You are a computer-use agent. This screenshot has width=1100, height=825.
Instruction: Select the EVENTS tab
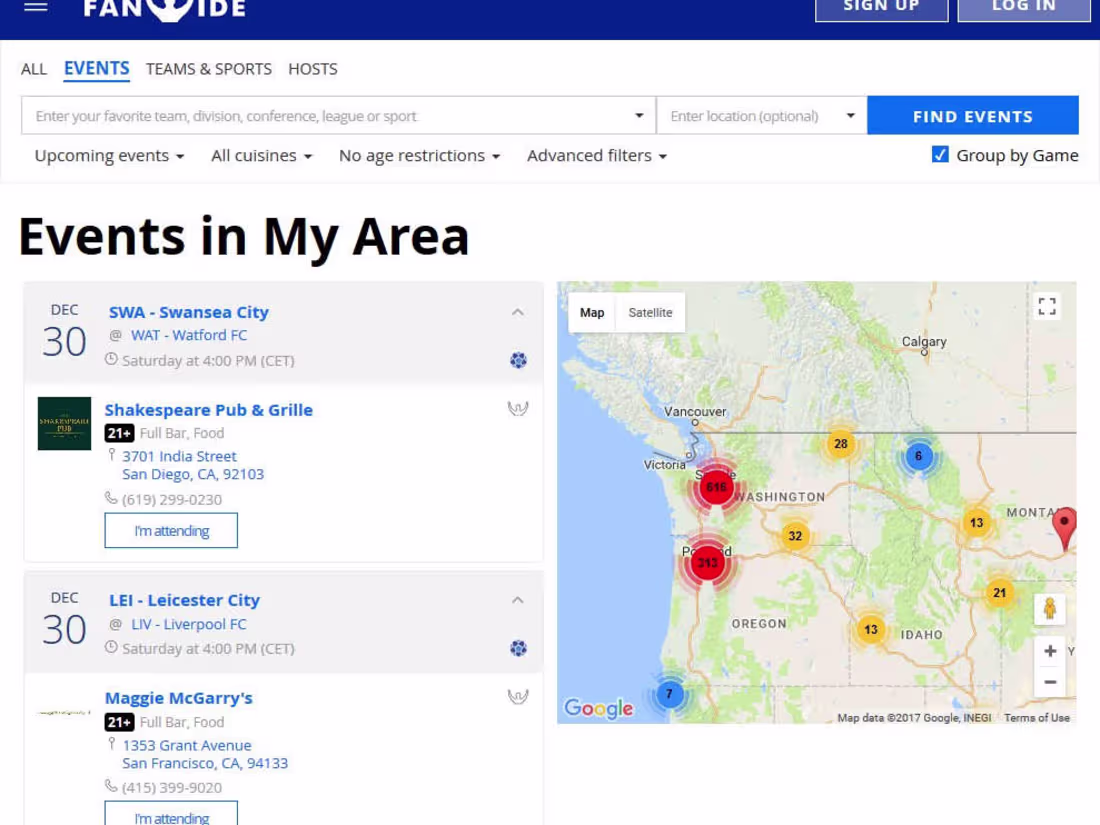coord(97,69)
